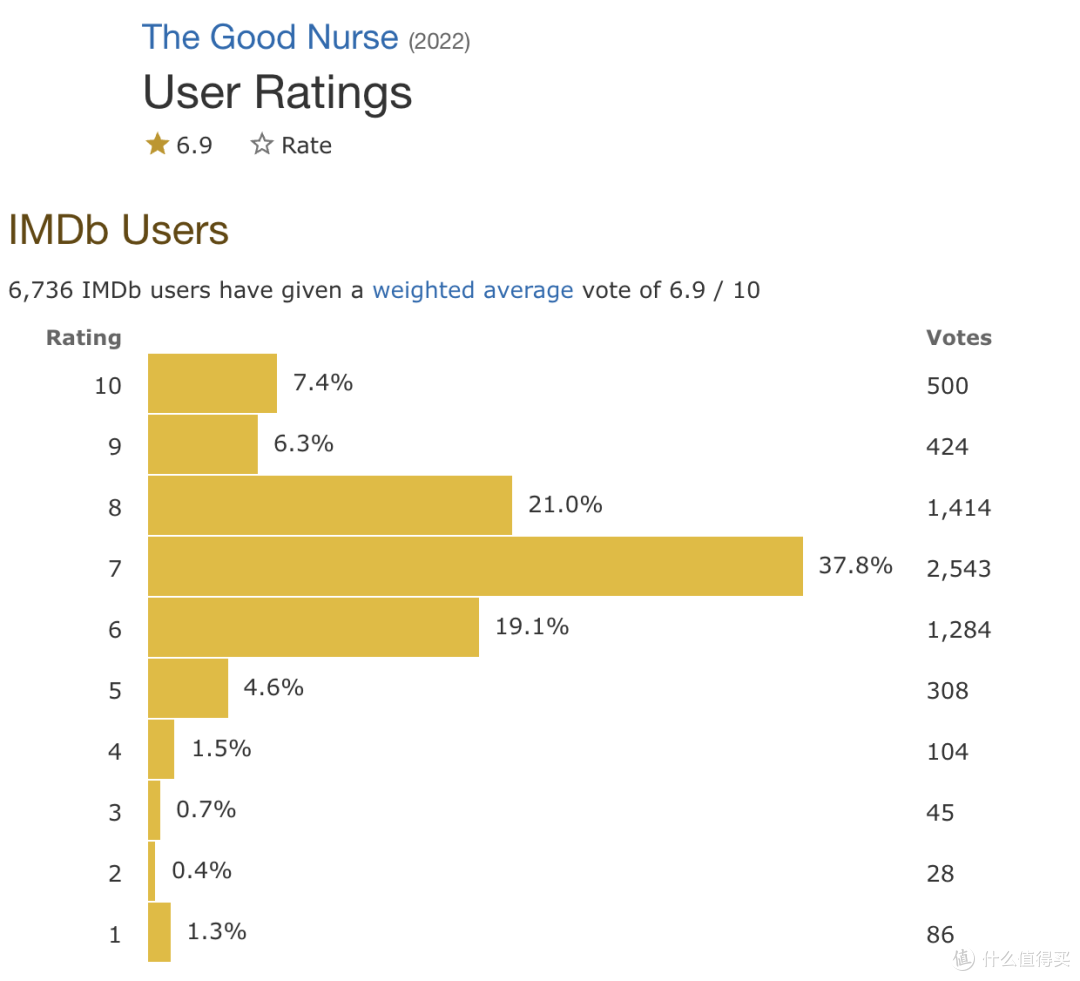Image resolution: width=1080 pixels, height=981 pixels.
Task: Click the 2,543 votes count
Action: click(x=958, y=569)
